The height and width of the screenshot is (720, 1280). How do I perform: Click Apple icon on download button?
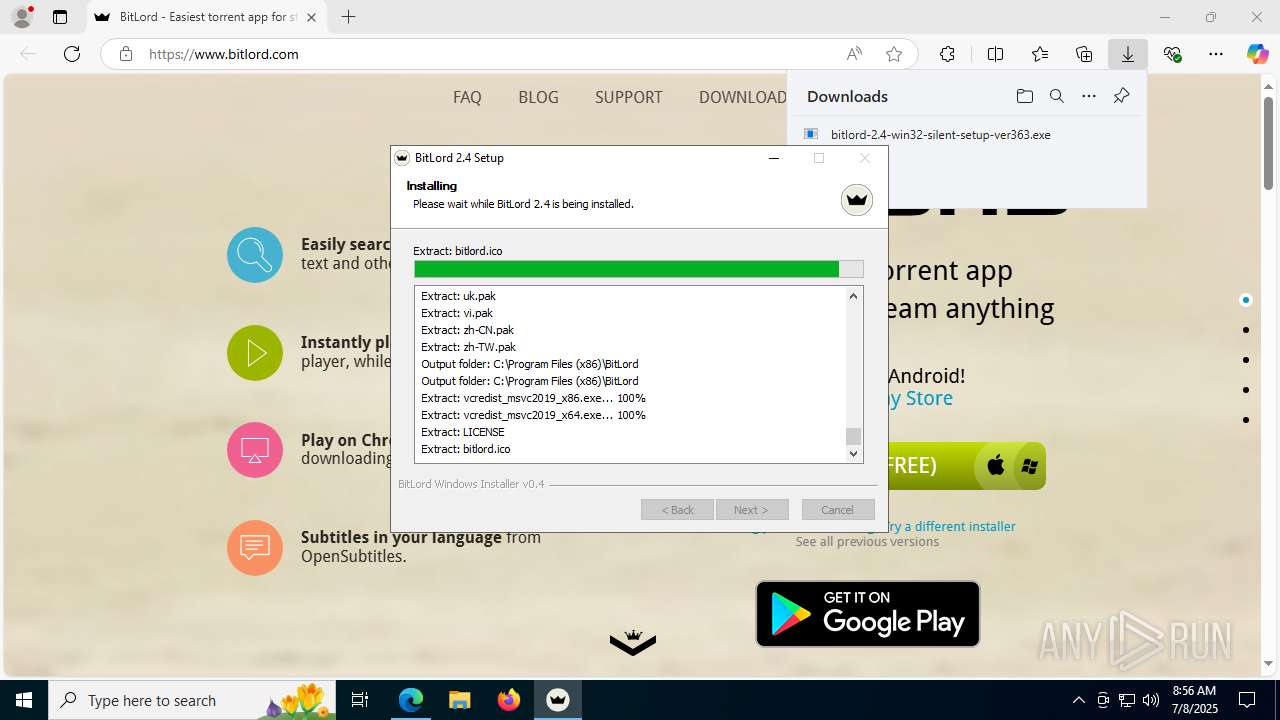[x=996, y=466]
